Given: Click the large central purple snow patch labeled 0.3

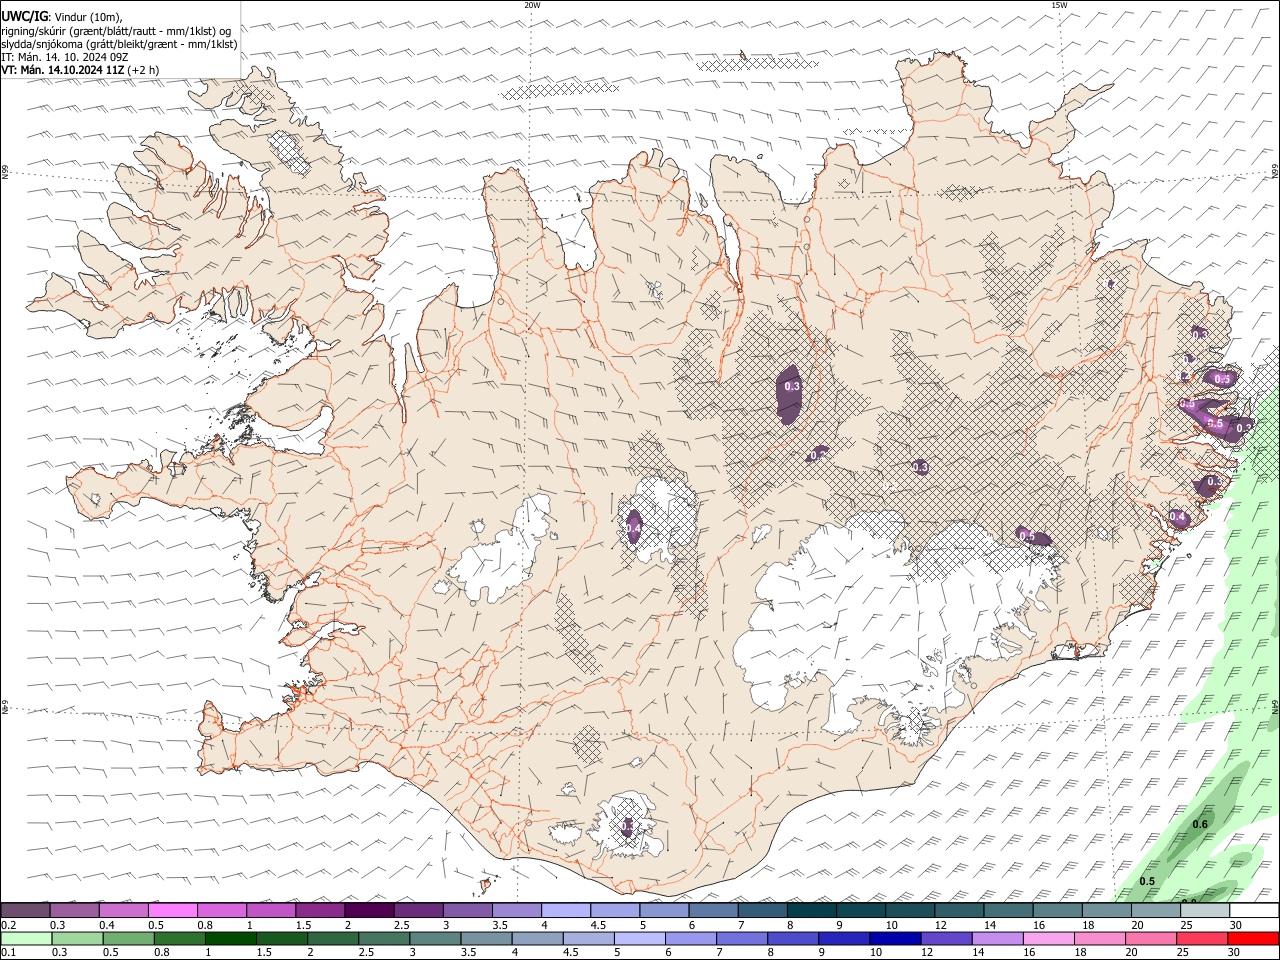Looking at the screenshot, I should (790, 394).
